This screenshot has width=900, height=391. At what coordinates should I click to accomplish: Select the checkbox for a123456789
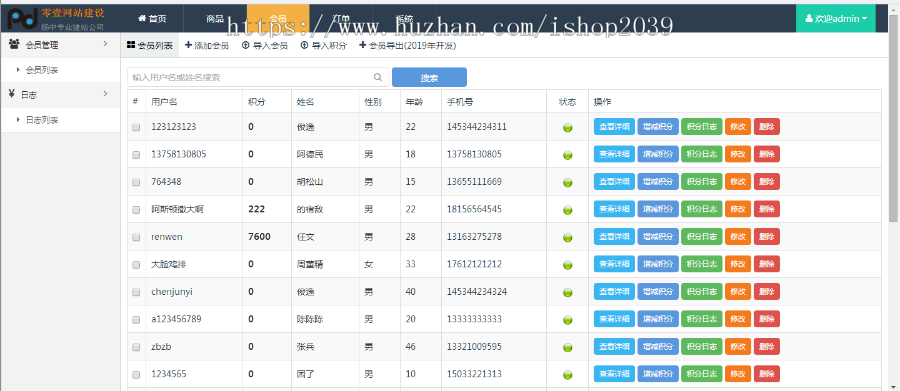(x=136, y=320)
